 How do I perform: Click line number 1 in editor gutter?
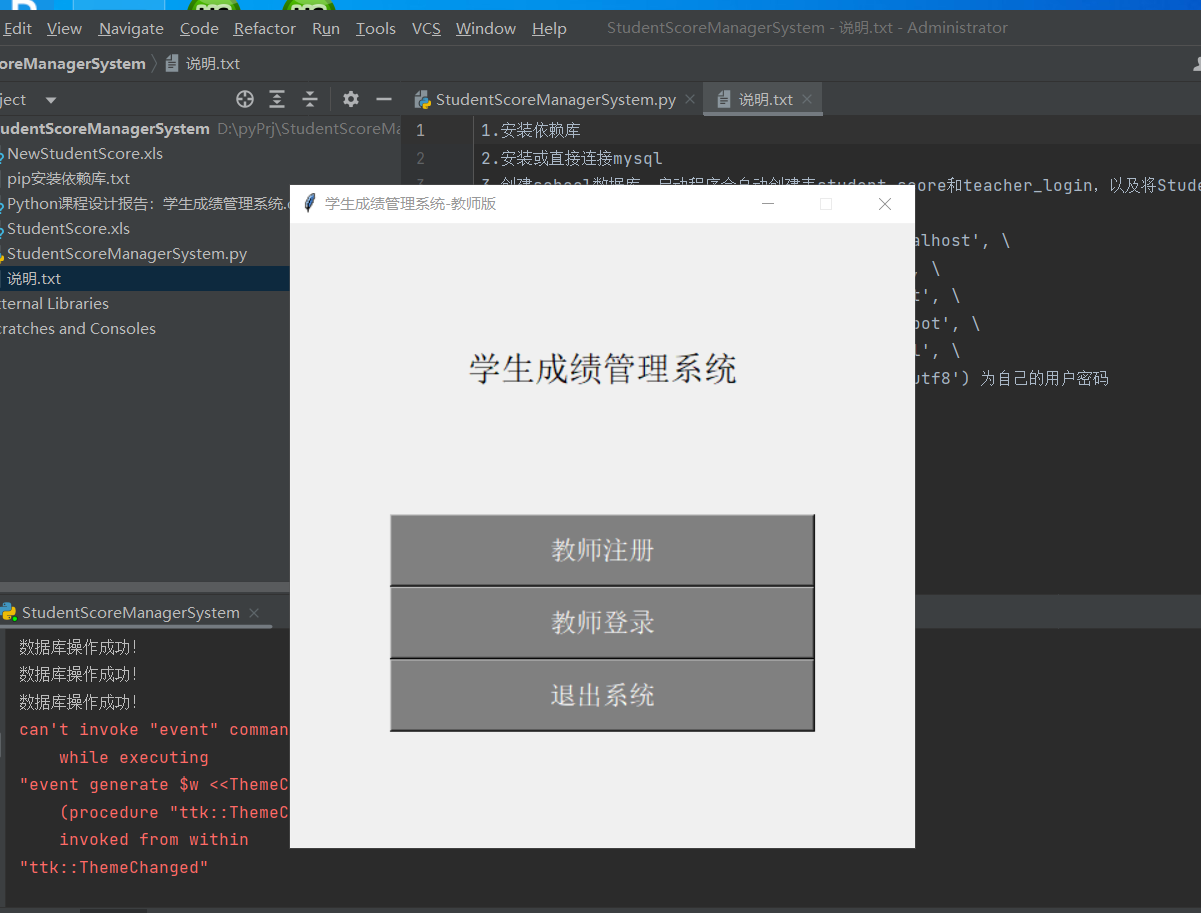tap(420, 130)
